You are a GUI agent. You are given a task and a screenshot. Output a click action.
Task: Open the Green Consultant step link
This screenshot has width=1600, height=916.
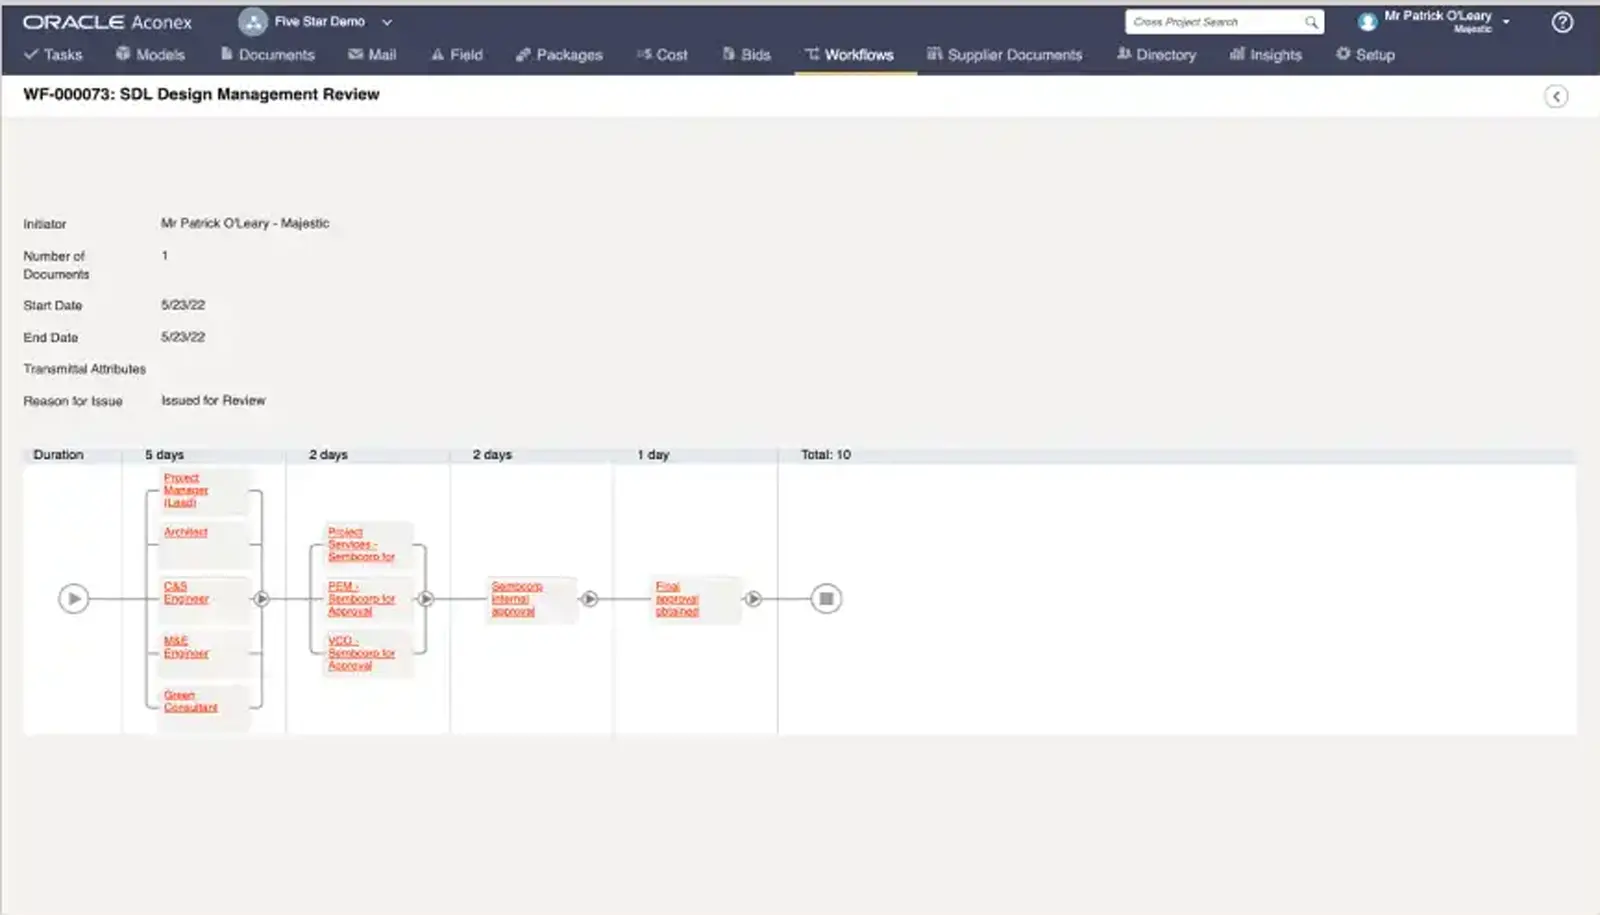tap(190, 701)
